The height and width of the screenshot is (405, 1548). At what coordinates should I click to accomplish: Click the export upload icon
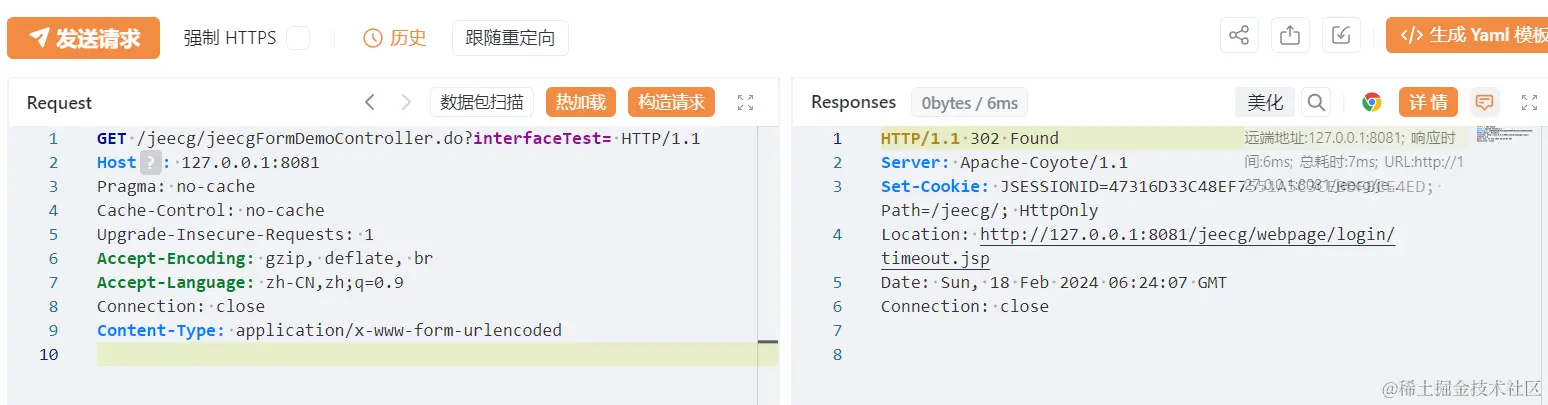1290,36
